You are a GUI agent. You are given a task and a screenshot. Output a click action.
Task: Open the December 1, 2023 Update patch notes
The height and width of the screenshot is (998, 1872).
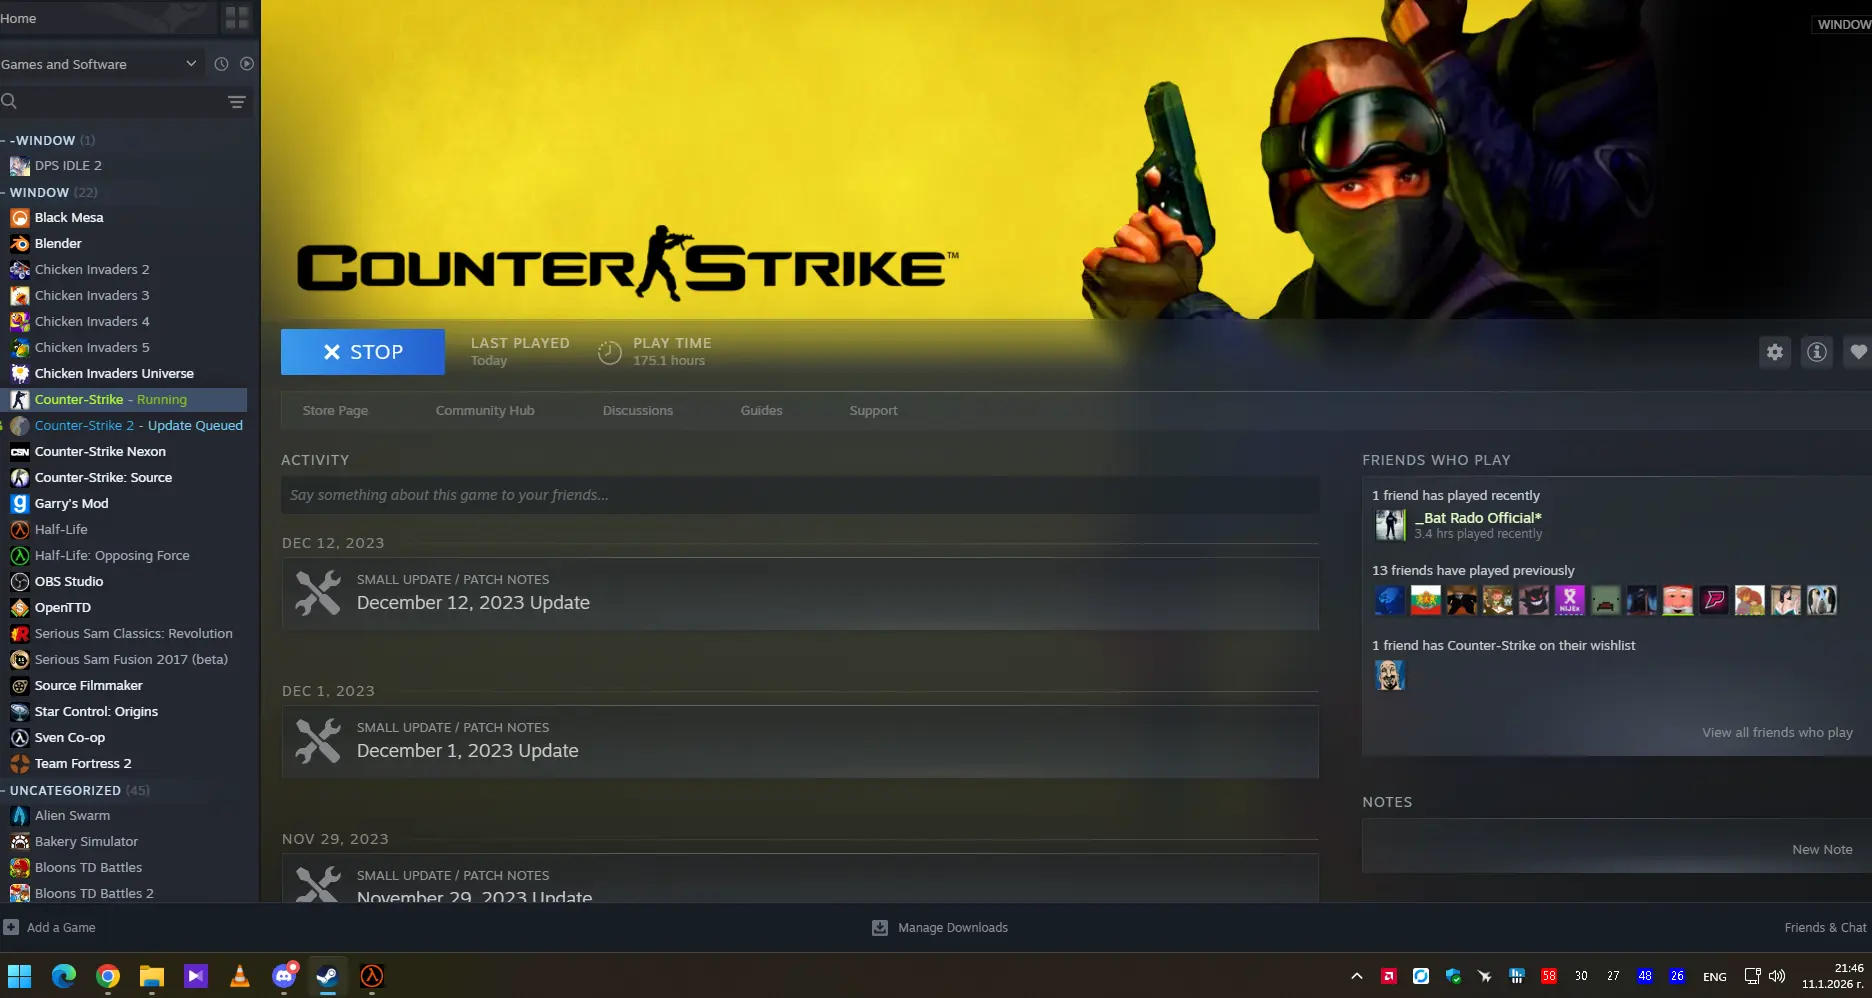click(800, 741)
